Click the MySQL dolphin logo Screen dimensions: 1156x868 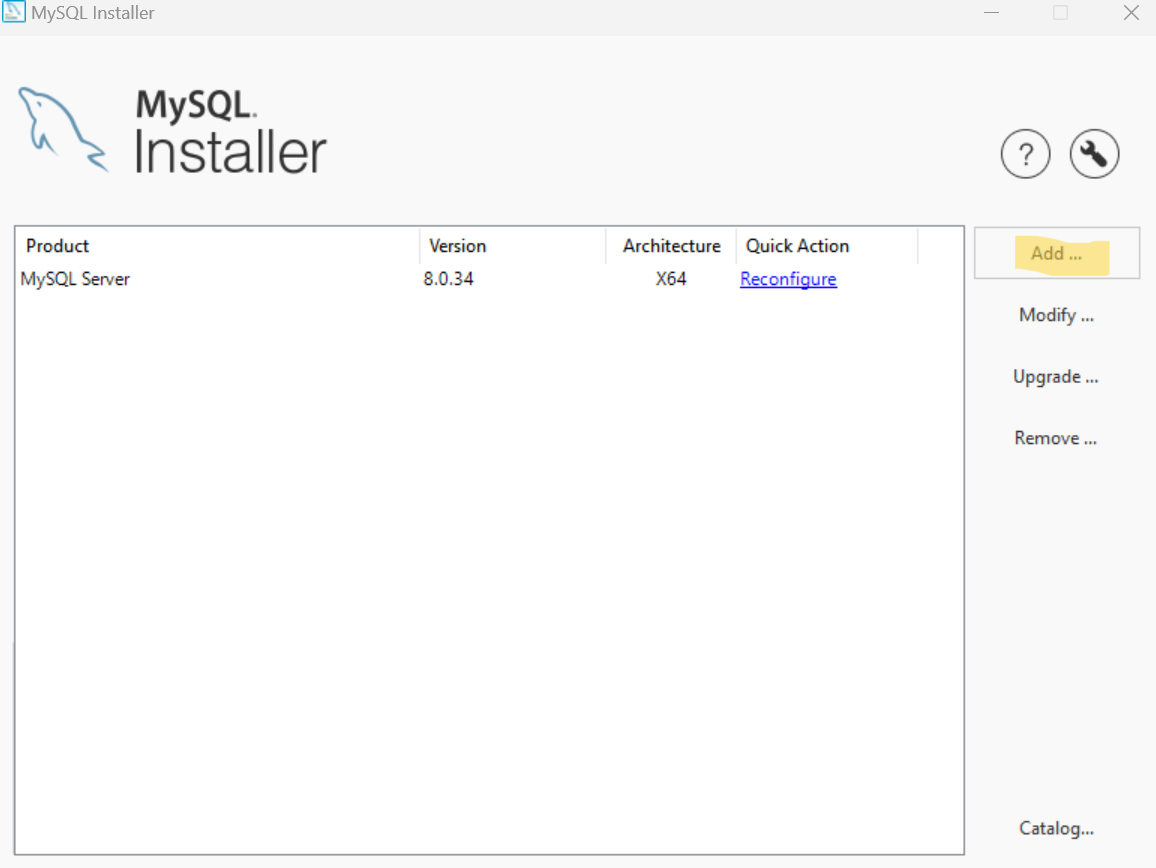pyautogui.click(x=63, y=130)
